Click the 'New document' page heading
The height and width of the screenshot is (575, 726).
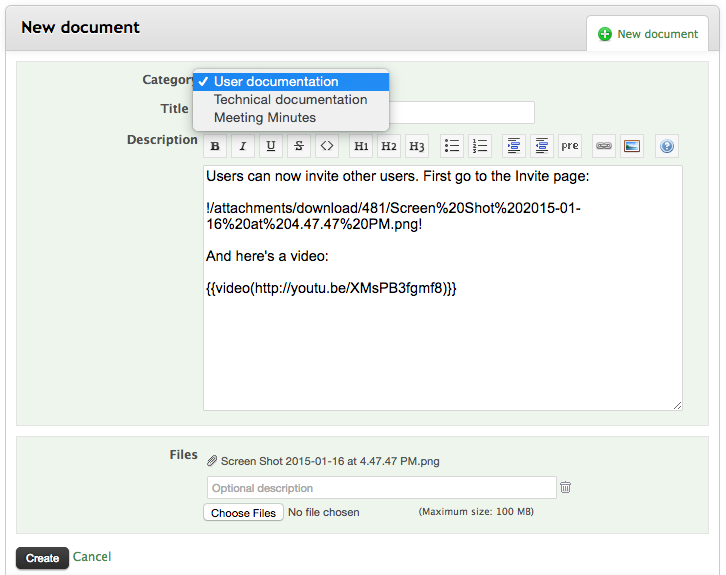pyautogui.click(x=80, y=27)
